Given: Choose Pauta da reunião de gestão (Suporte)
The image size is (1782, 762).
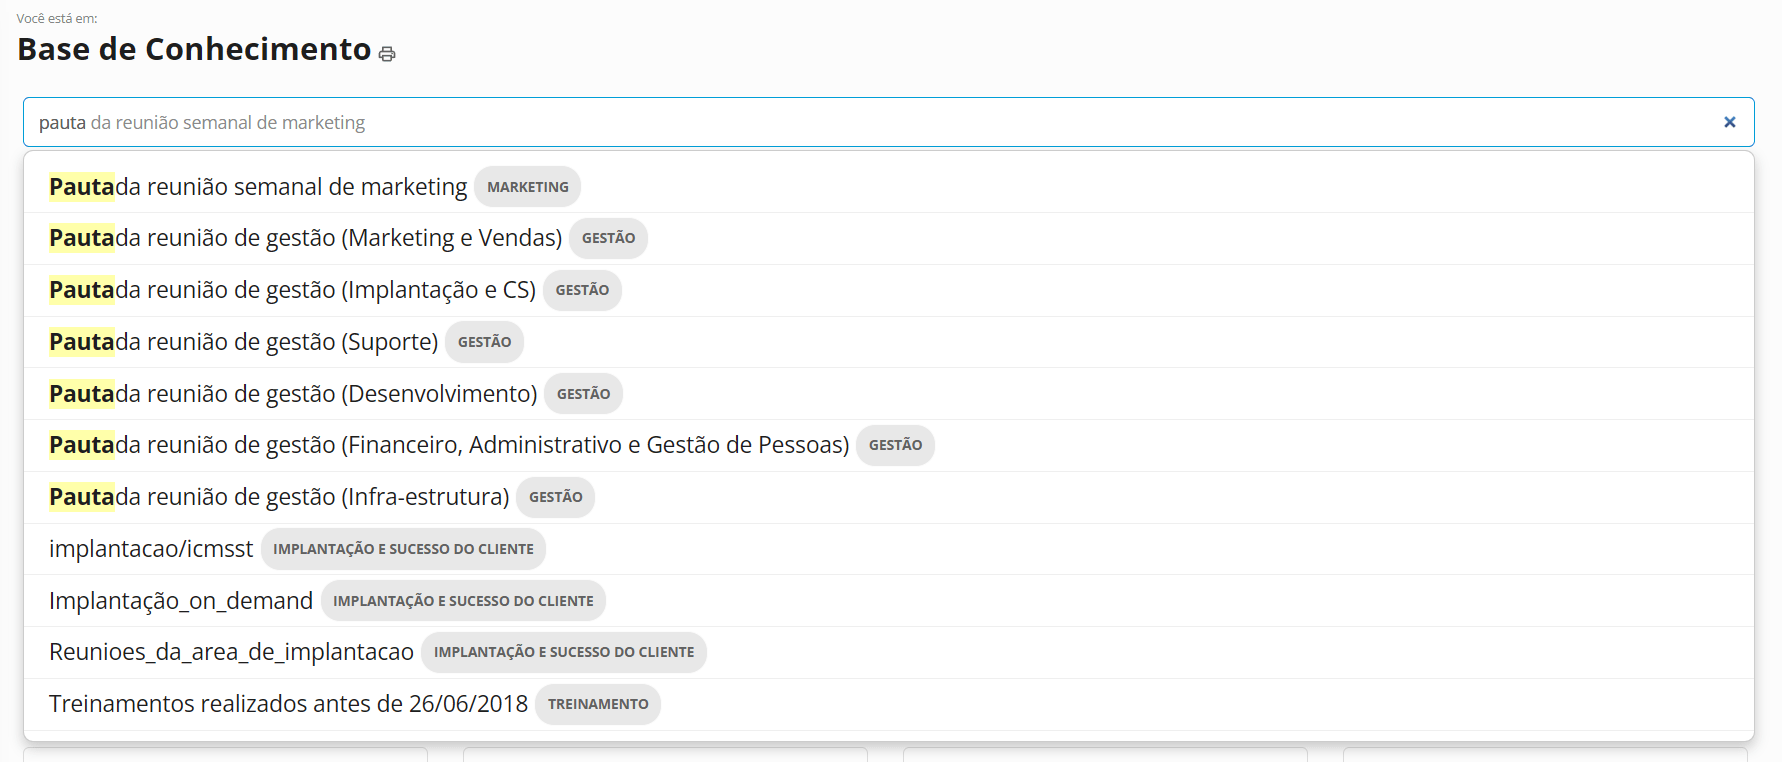Looking at the screenshot, I should pos(243,342).
